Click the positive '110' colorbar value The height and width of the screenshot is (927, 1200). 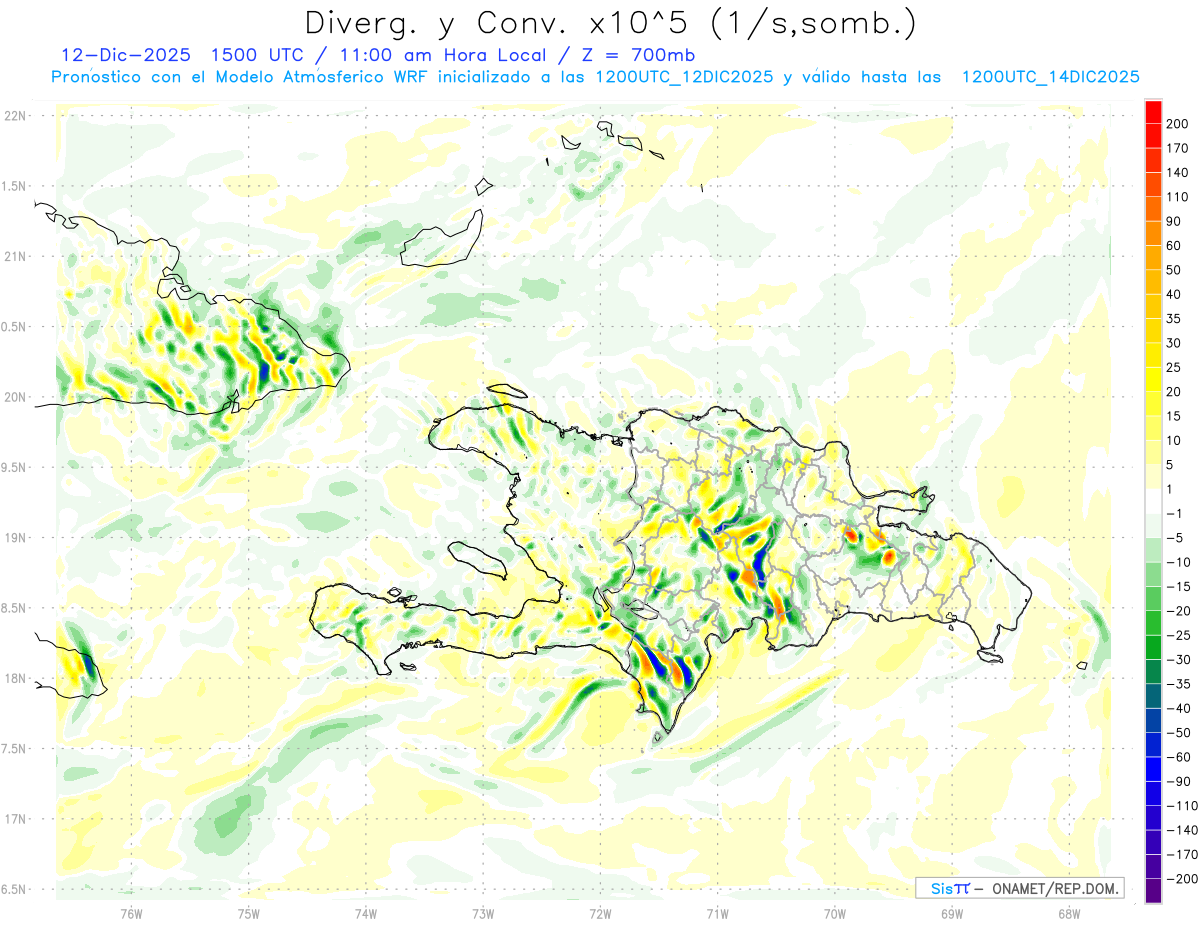[x=1178, y=197]
